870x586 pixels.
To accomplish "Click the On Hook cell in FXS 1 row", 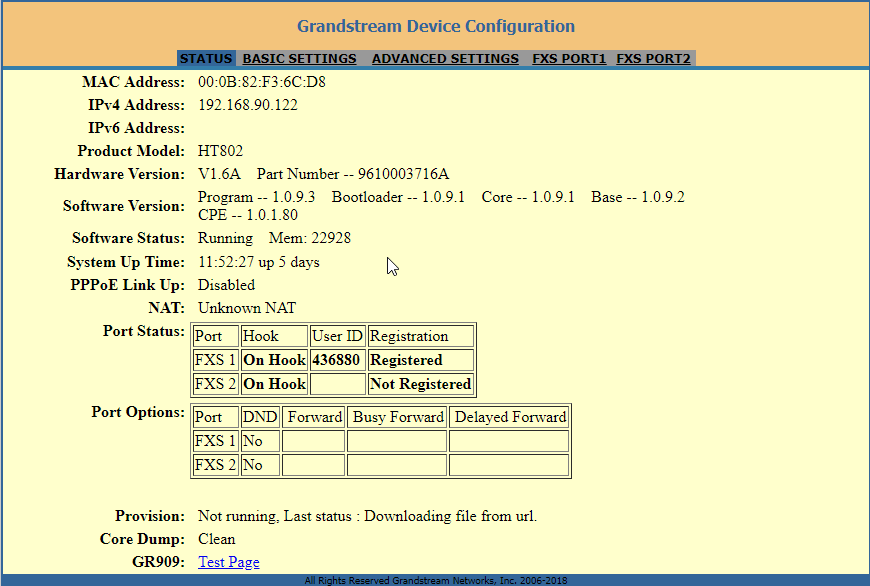I will coord(274,360).
